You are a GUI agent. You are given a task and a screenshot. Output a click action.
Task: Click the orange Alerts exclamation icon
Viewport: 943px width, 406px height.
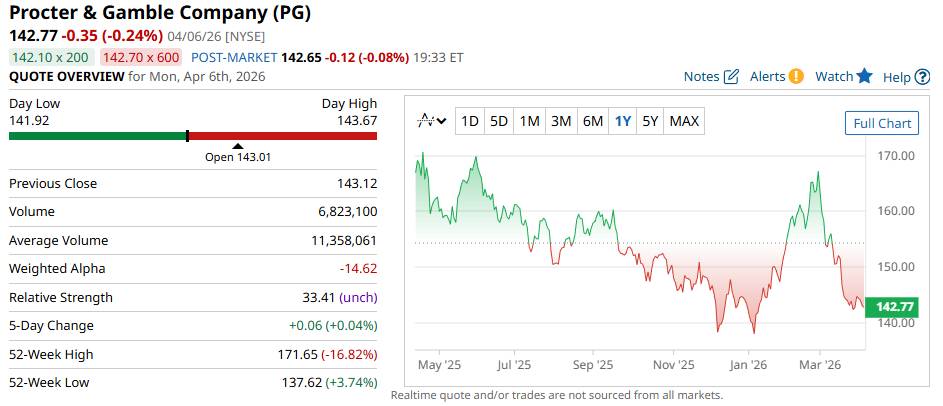[x=796, y=77]
